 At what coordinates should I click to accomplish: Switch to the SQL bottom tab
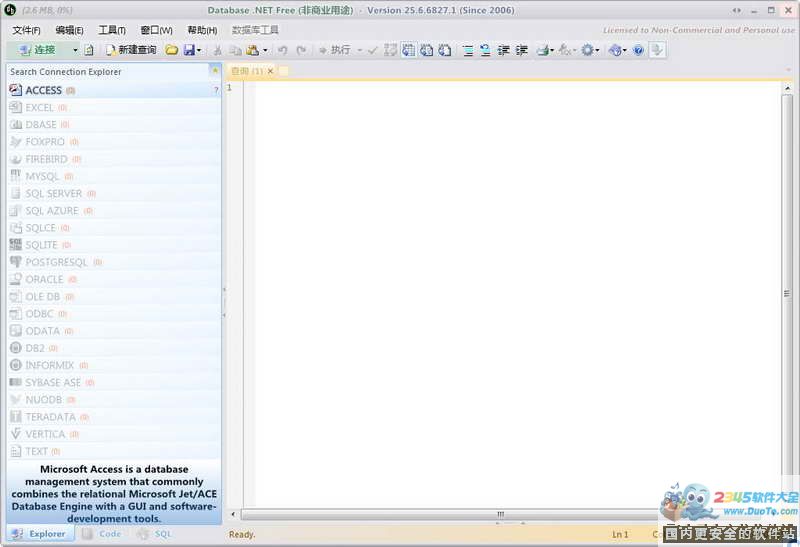[x=156, y=534]
